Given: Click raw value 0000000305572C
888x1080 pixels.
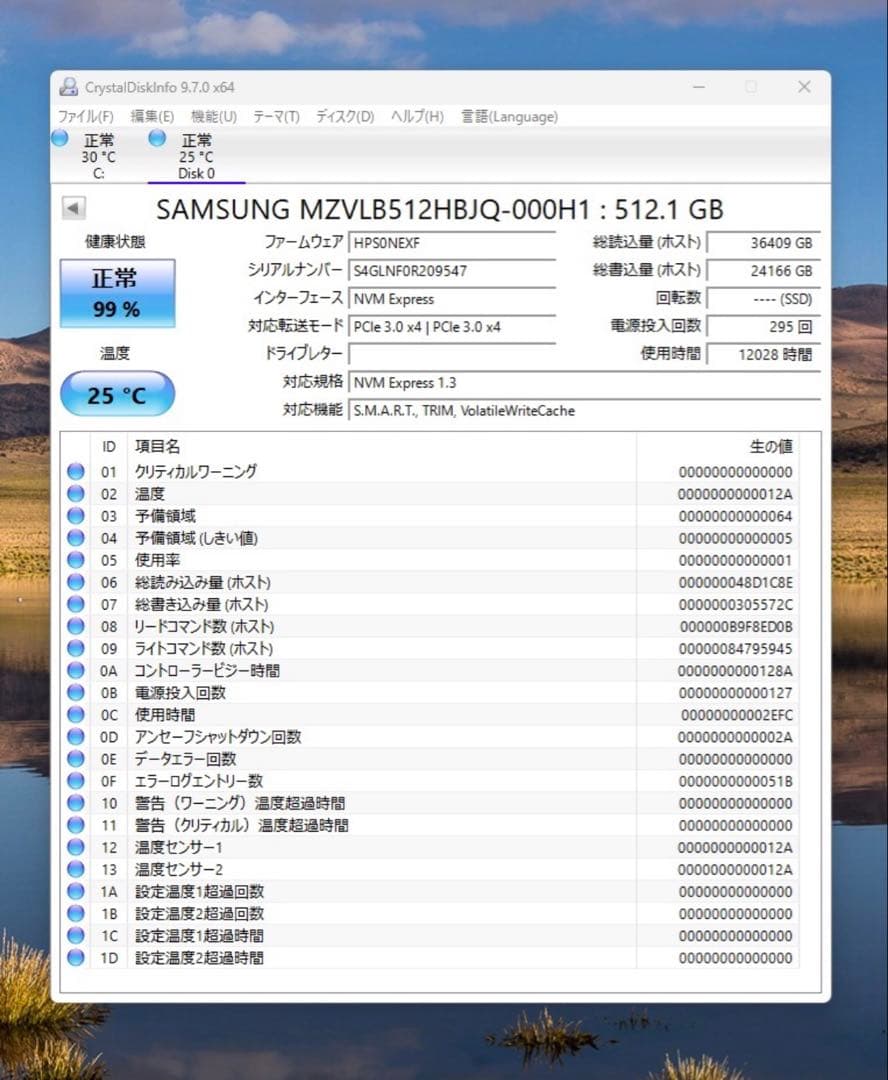Looking at the screenshot, I should (x=735, y=604).
